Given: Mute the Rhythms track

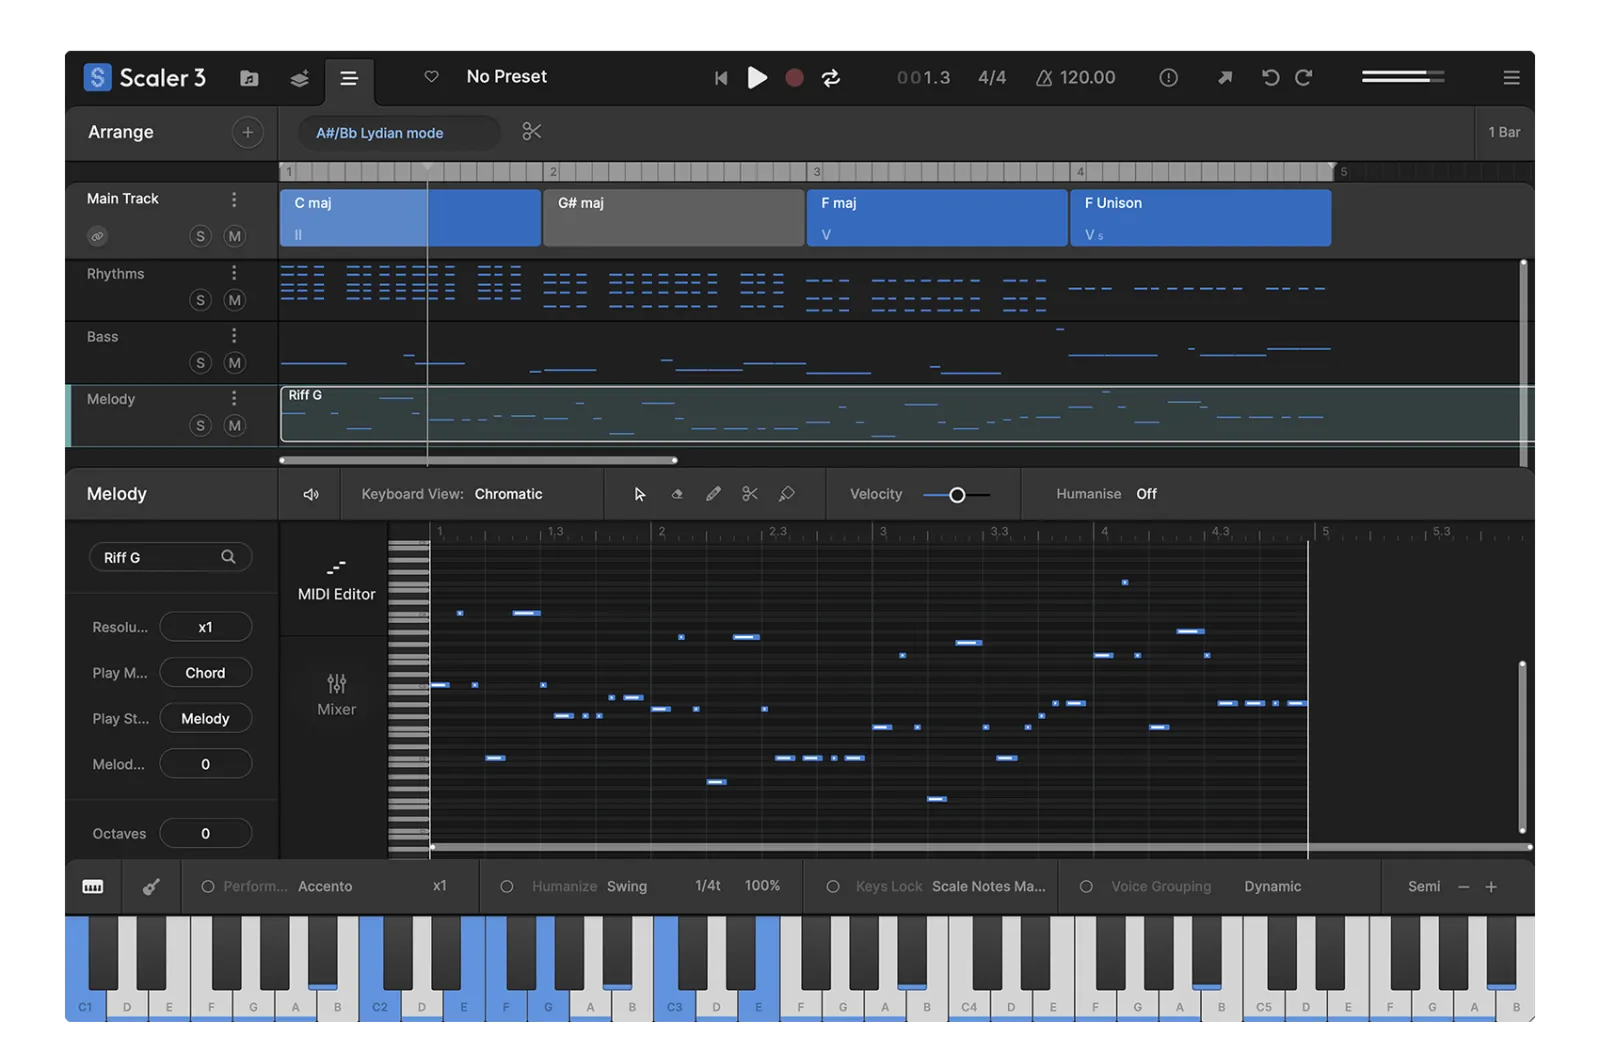Looking at the screenshot, I should click(x=234, y=300).
